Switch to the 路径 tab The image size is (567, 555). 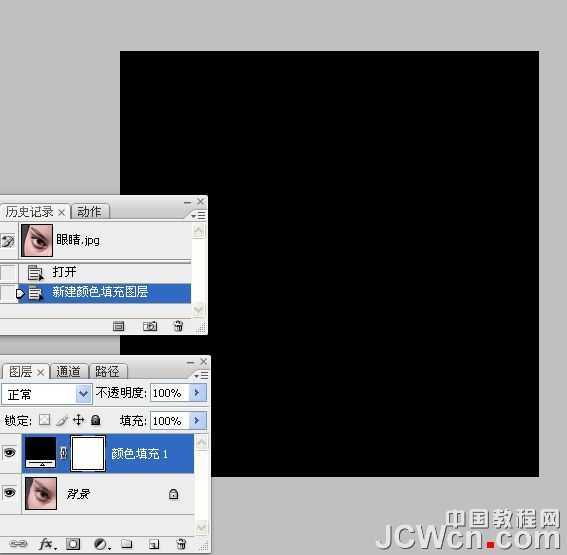[x=107, y=371]
